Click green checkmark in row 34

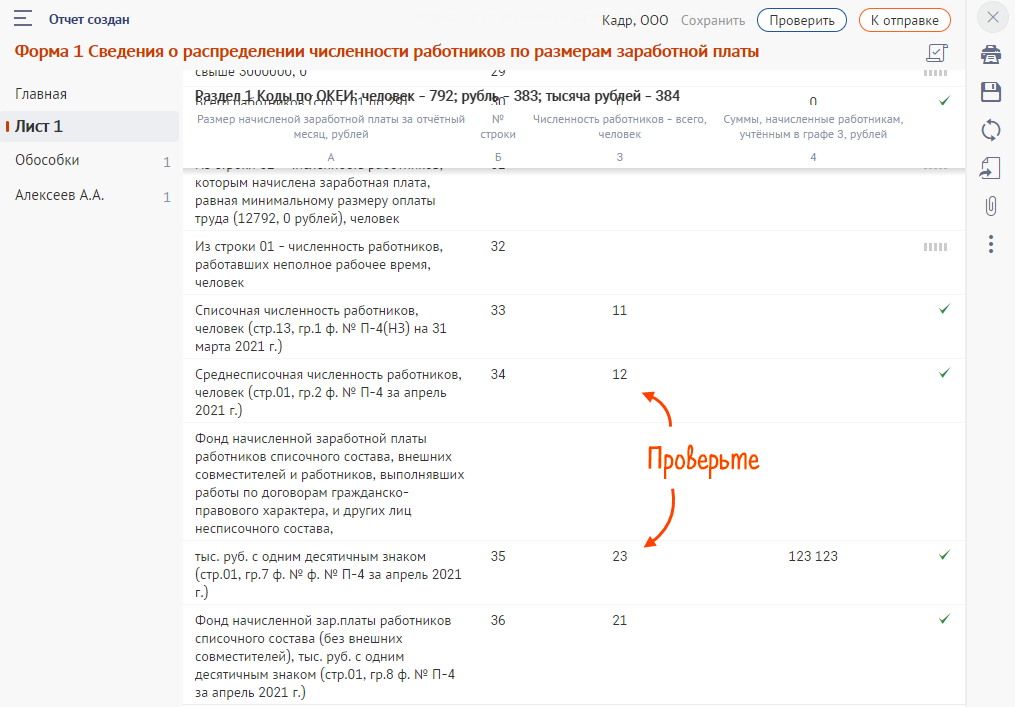(x=944, y=373)
